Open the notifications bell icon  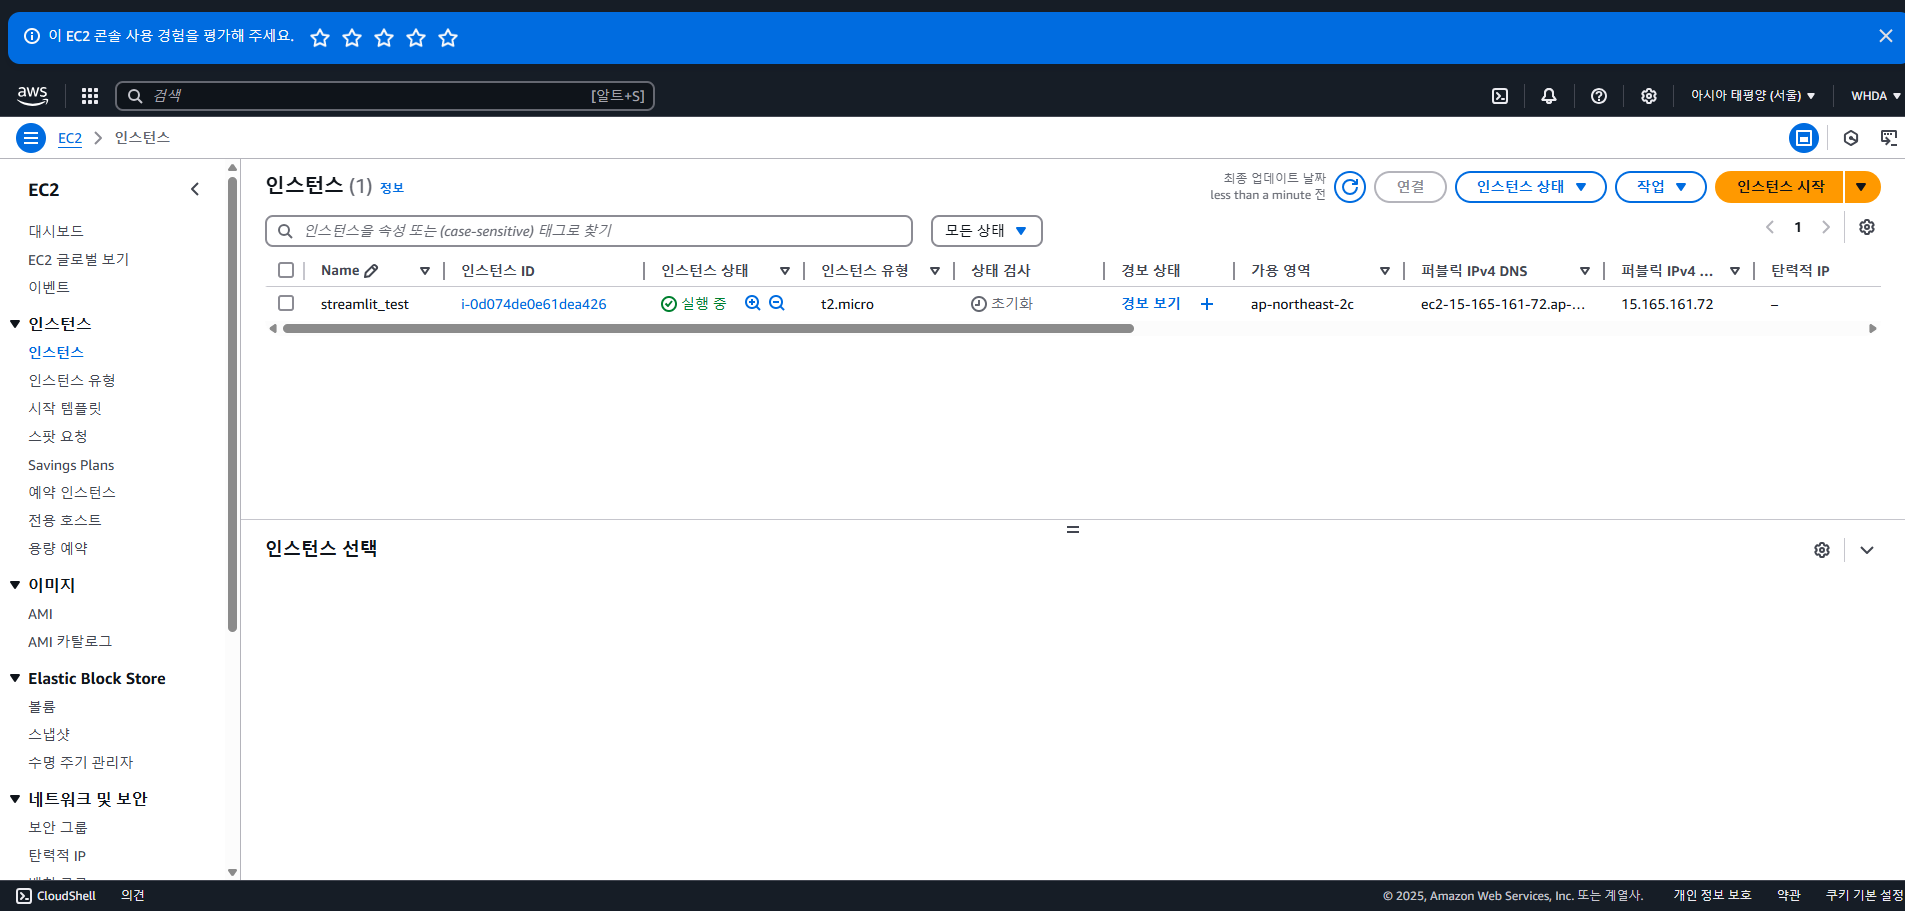click(1549, 96)
